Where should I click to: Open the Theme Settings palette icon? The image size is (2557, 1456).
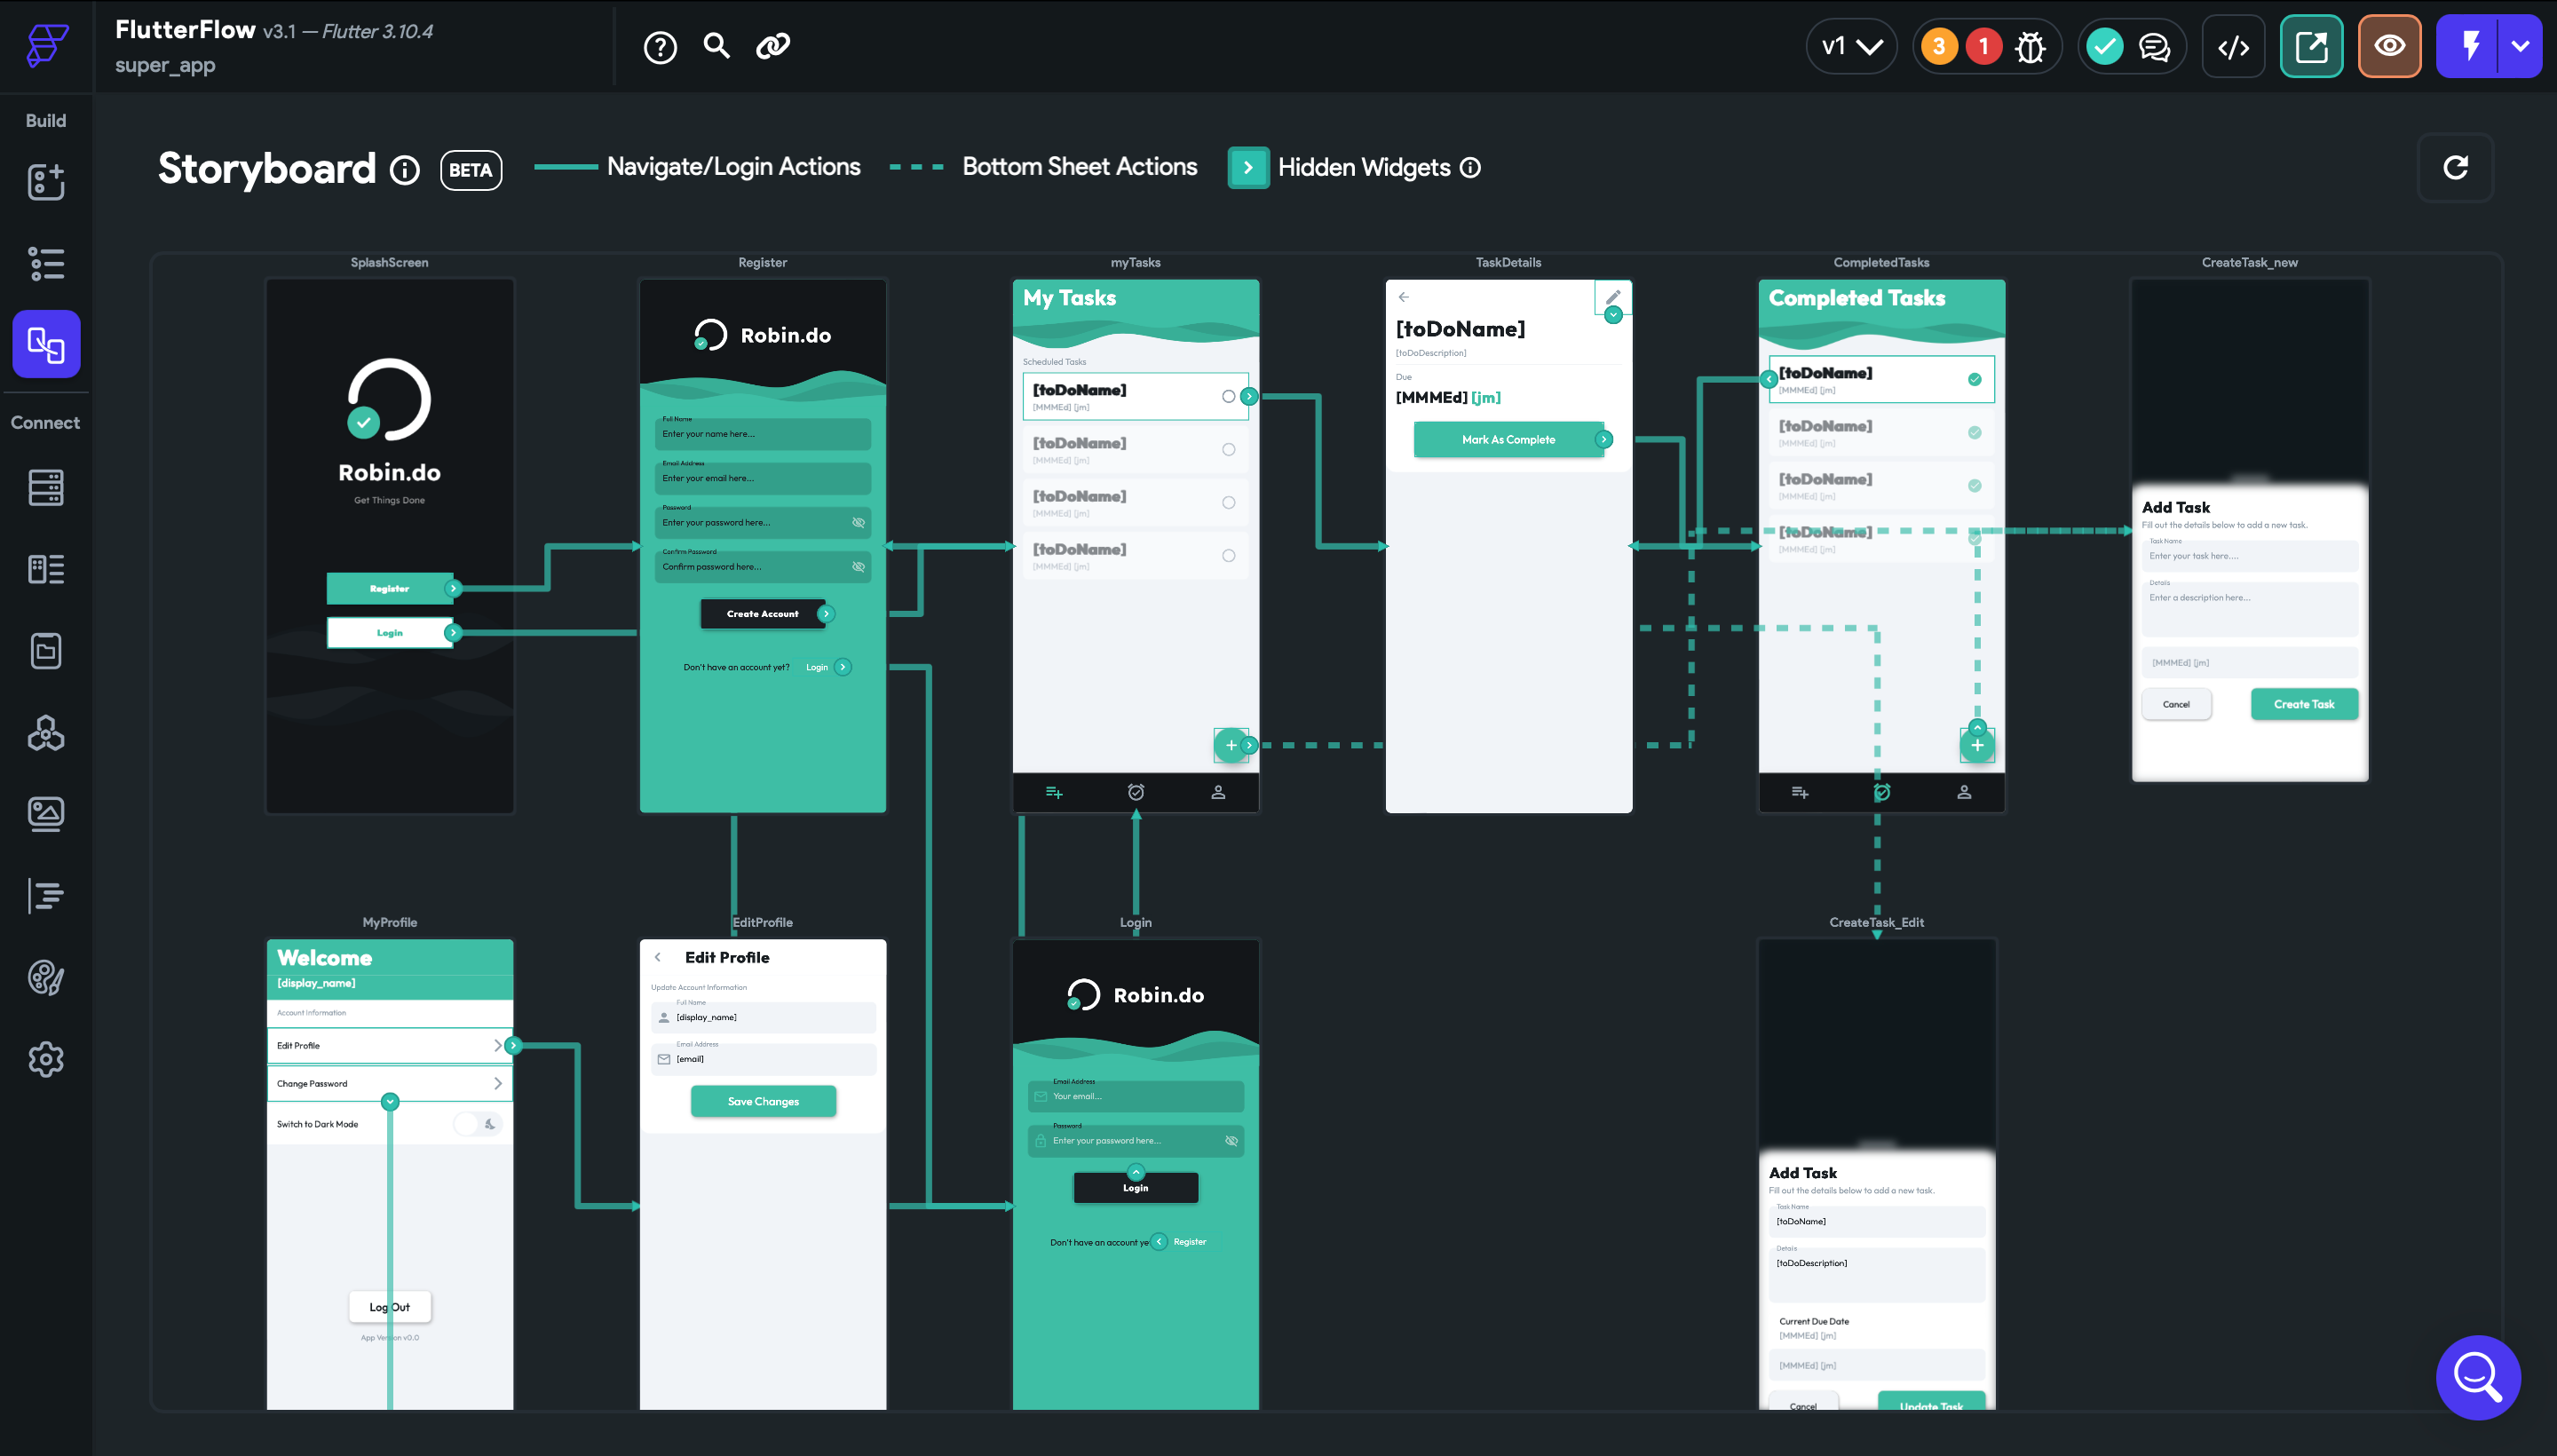pos(46,977)
